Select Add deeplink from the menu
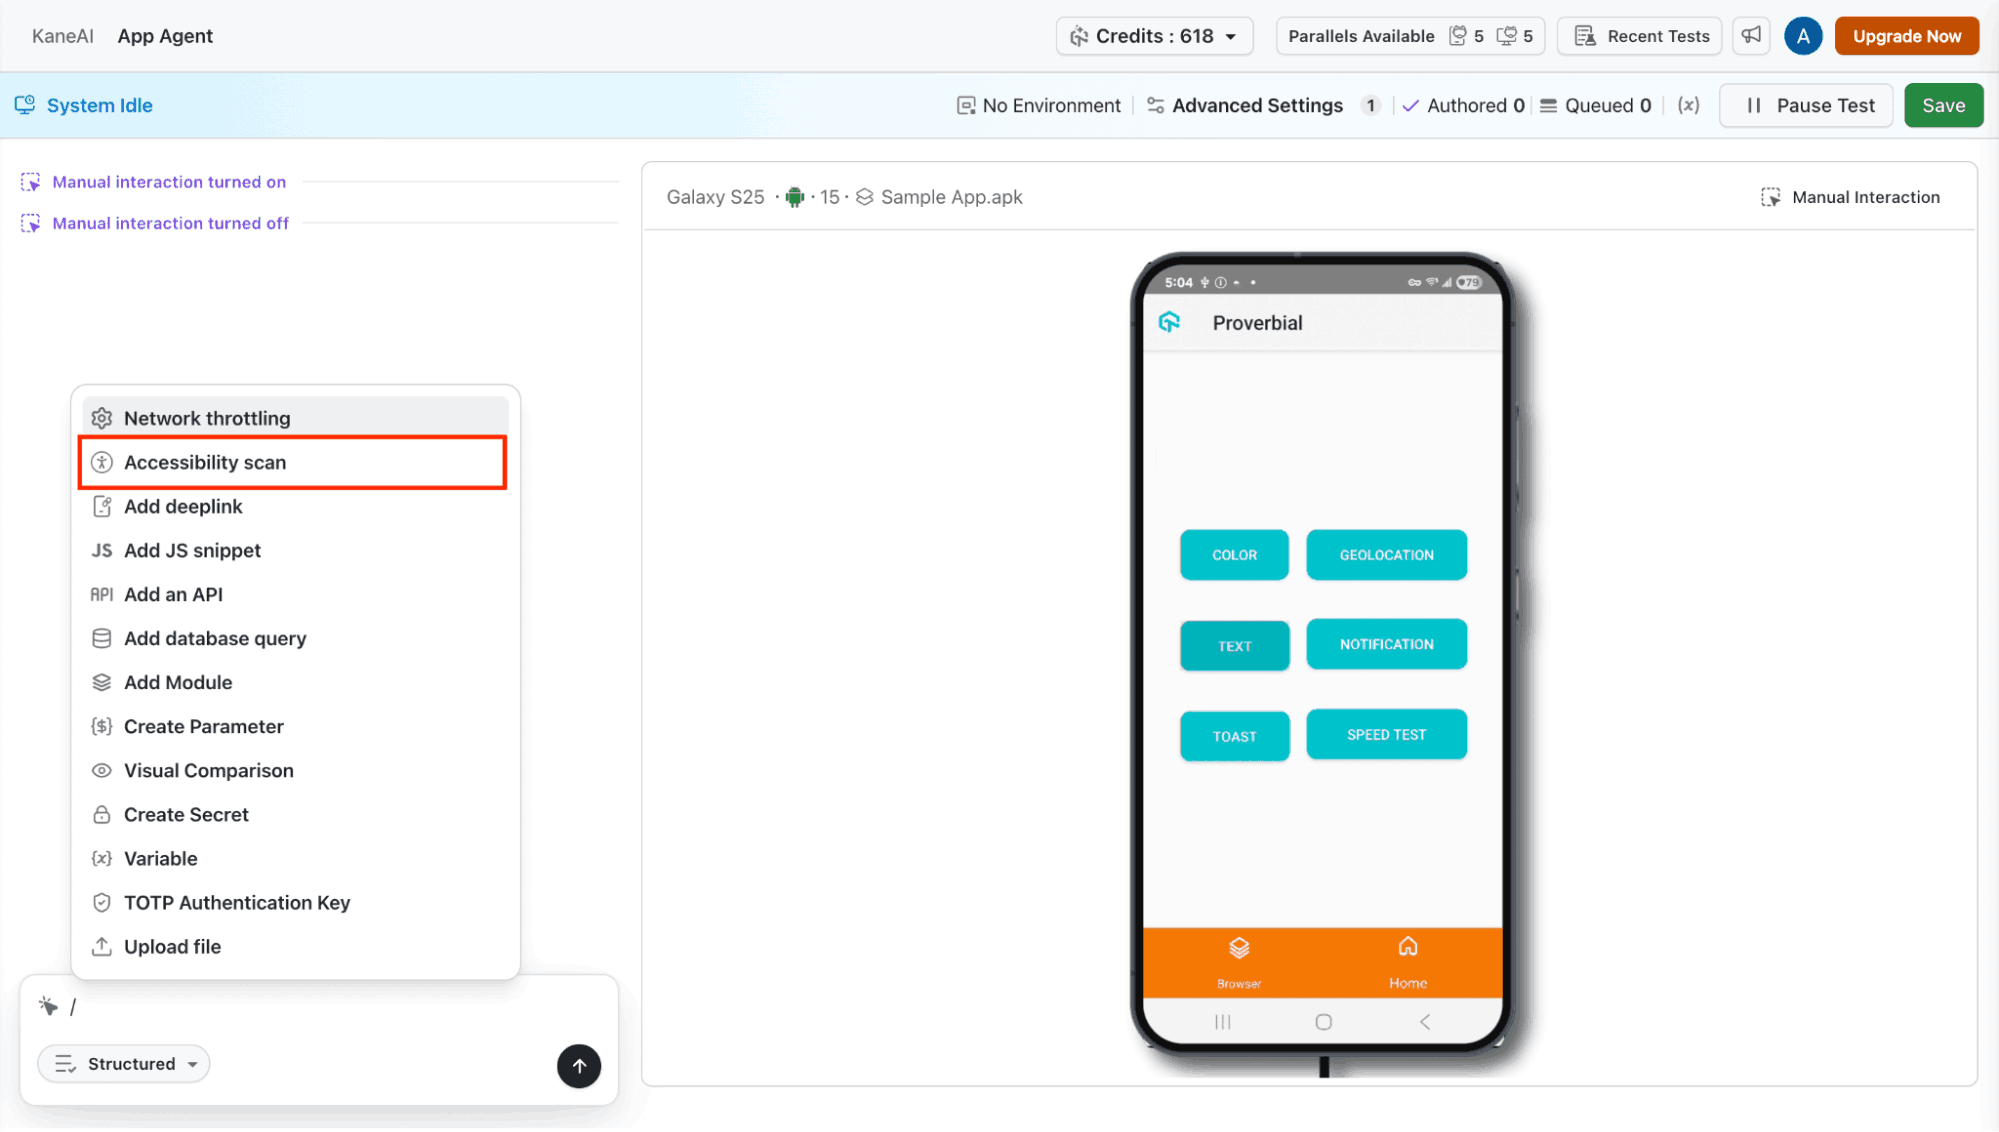 click(183, 506)
